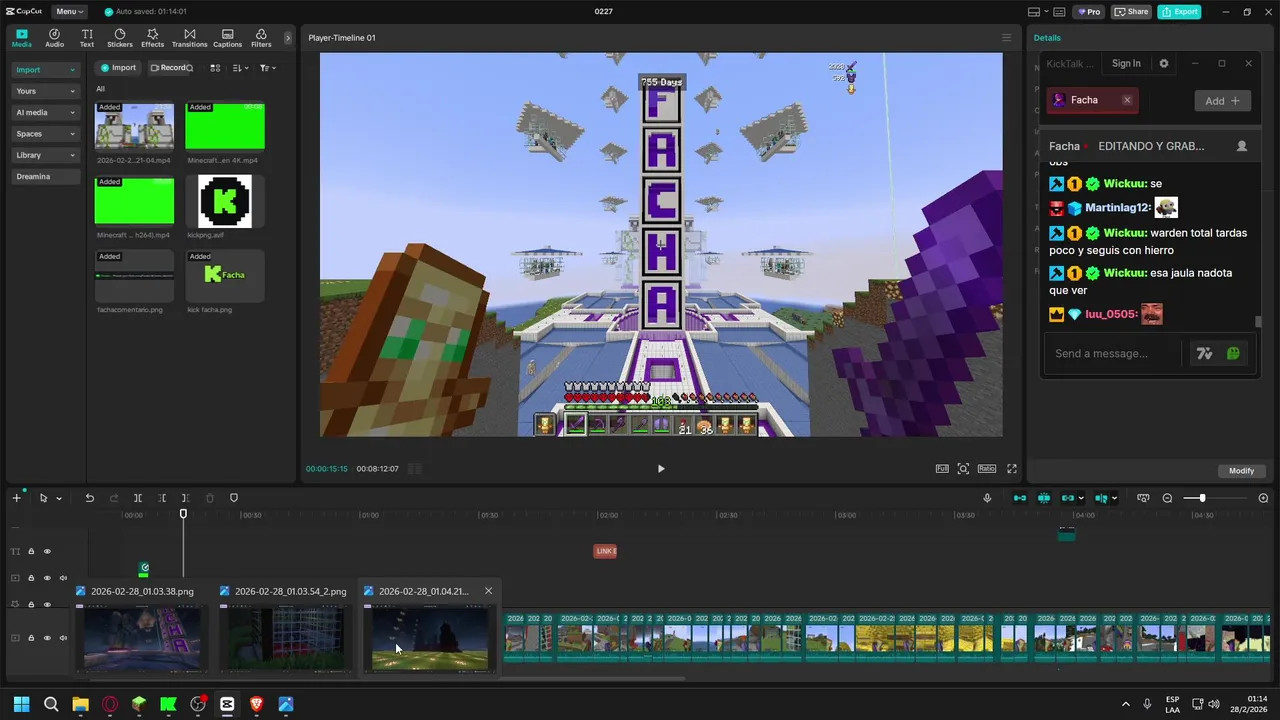Click the zoom preview icon in the player

tap(963, 468)
